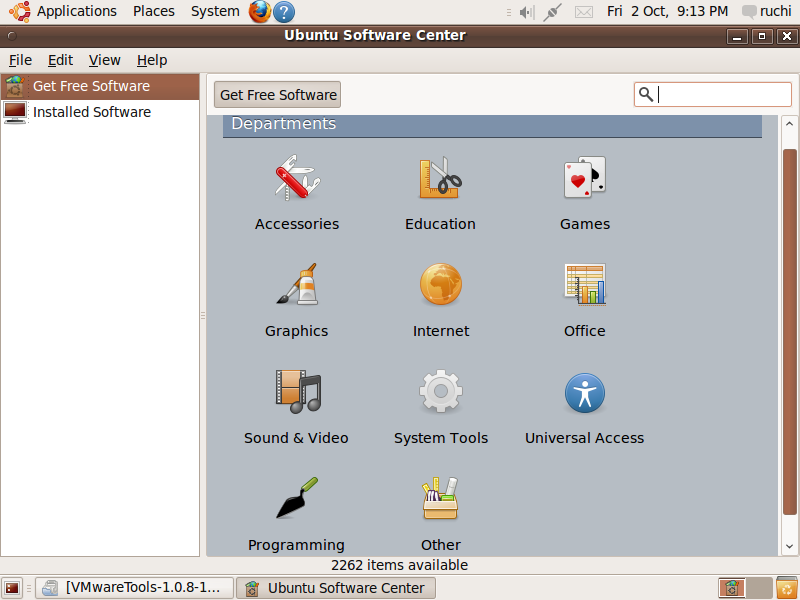800x600 pixels.
Task: Click the Get Free Software breadcrumb button
Action: click(x=278, y=95)
